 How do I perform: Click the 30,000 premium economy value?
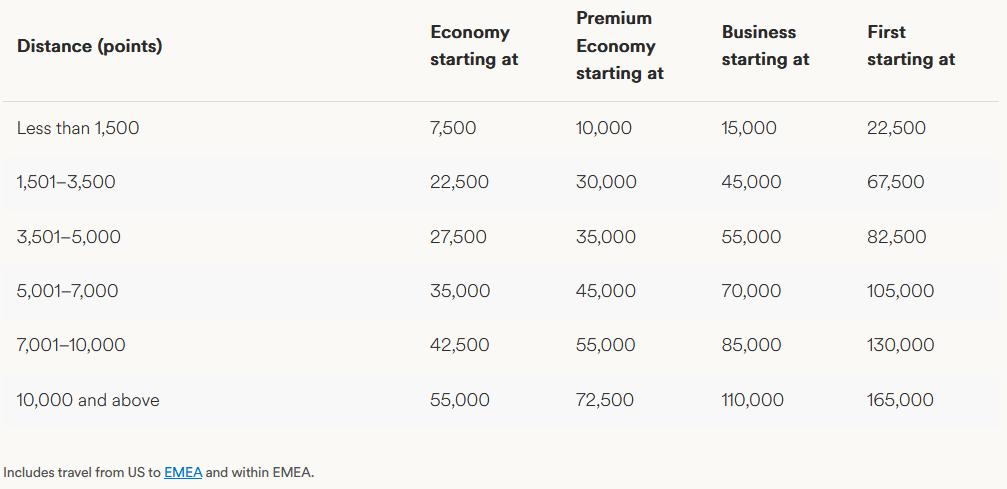[606, 182]
